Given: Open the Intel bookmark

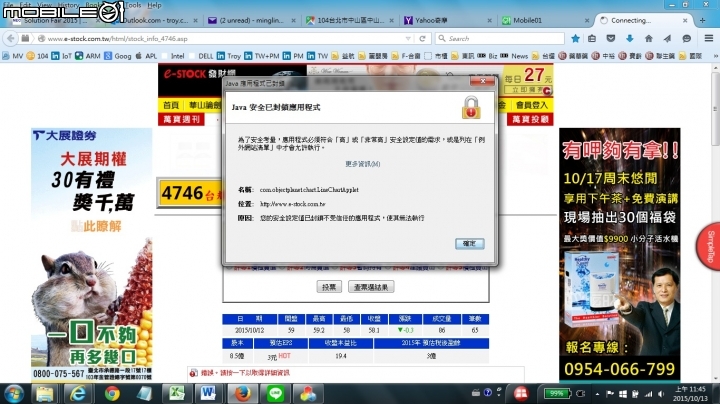Looking at the screenshot, I should click(x=173, y=56).
